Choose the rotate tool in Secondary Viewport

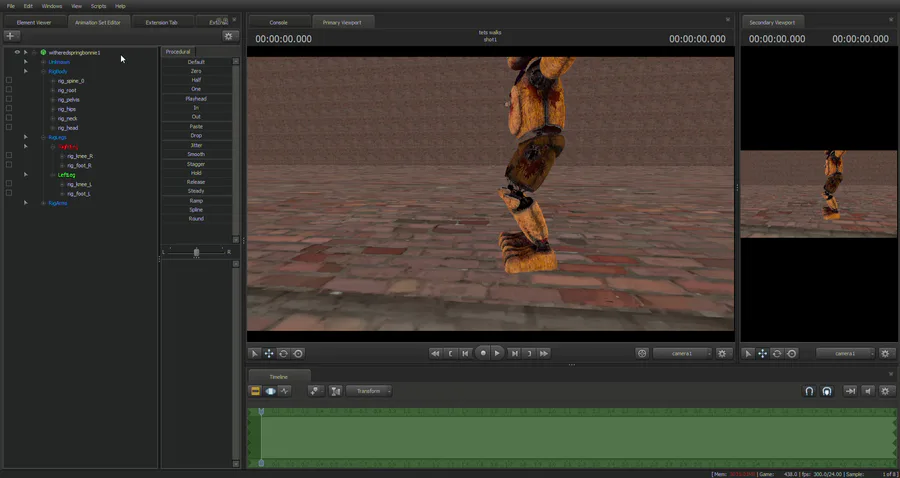click(x=777, y=353)
